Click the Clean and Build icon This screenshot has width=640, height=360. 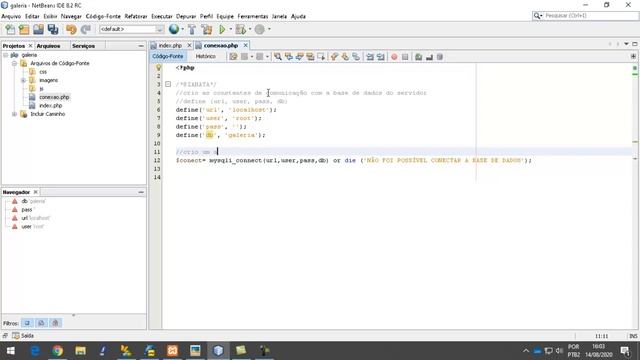tap(207, 29)
